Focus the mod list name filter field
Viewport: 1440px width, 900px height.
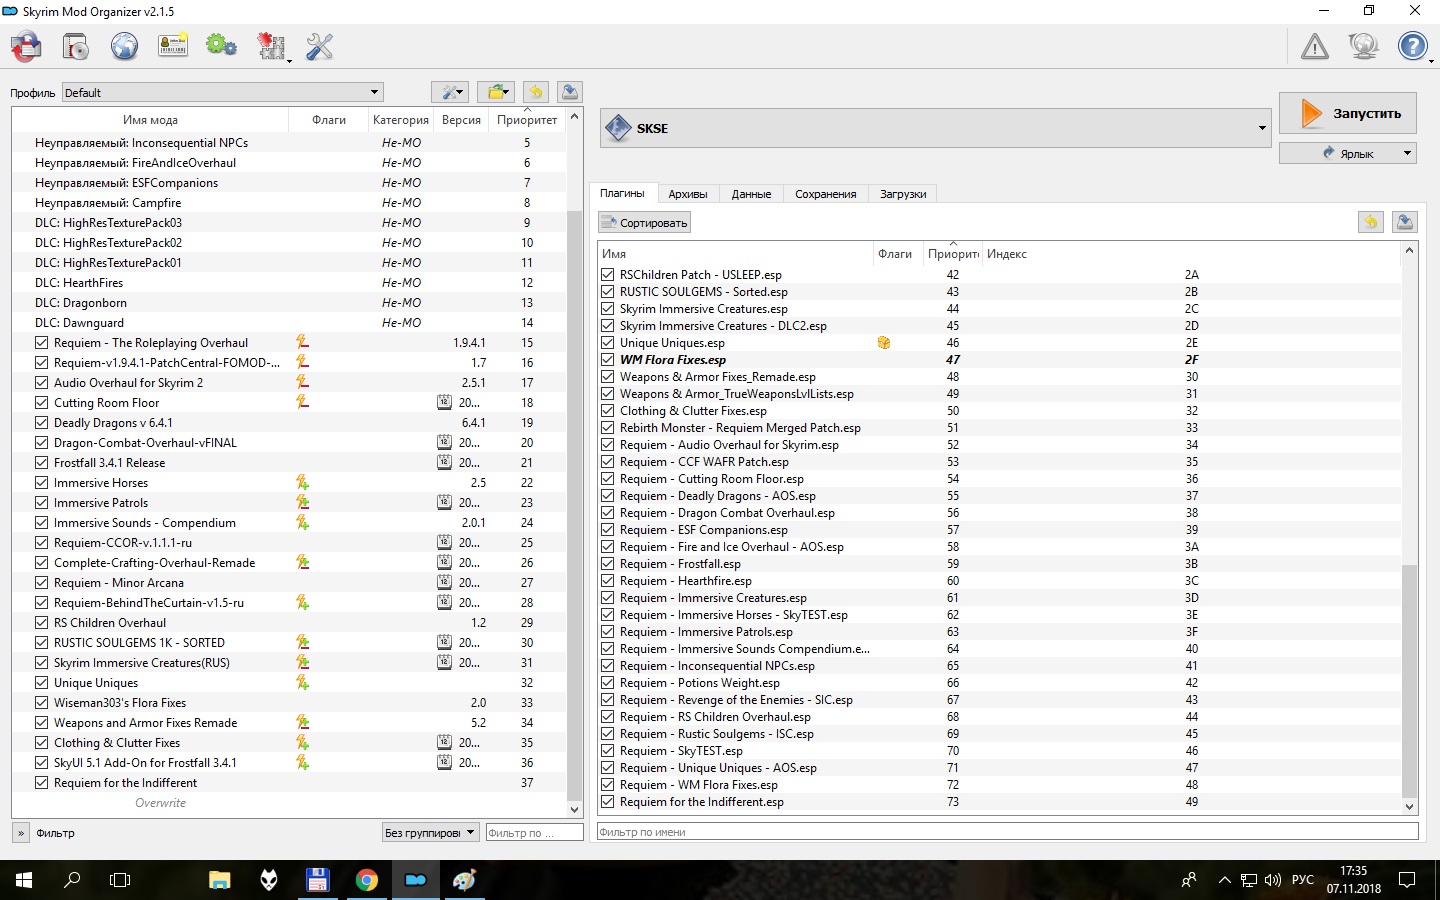534,832
